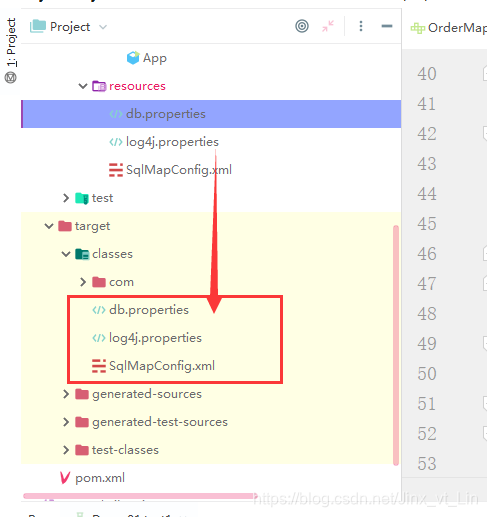Click line number 53 in the gutter
This screenshot has width=487, height=517.
coord(427,464)
